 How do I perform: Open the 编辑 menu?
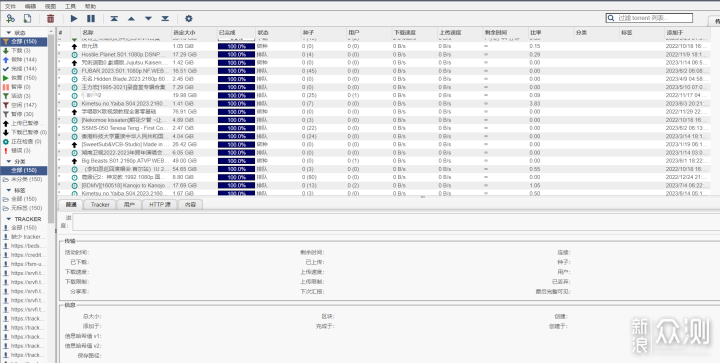pyautogui.click(x=30, y=6)
